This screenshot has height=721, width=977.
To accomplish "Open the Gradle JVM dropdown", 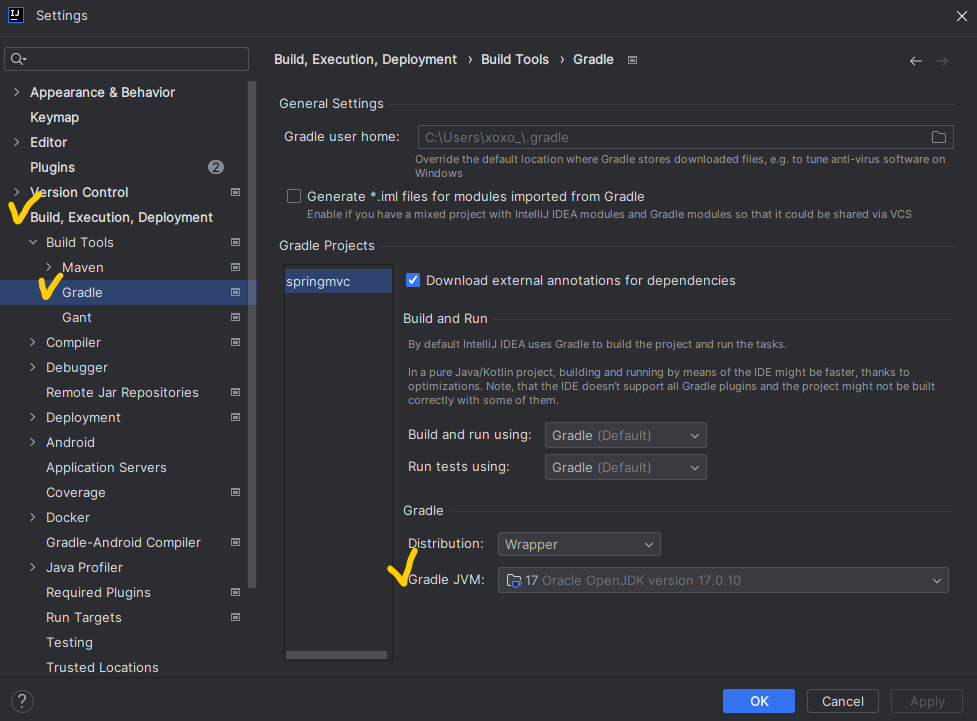I will [723, 580].
